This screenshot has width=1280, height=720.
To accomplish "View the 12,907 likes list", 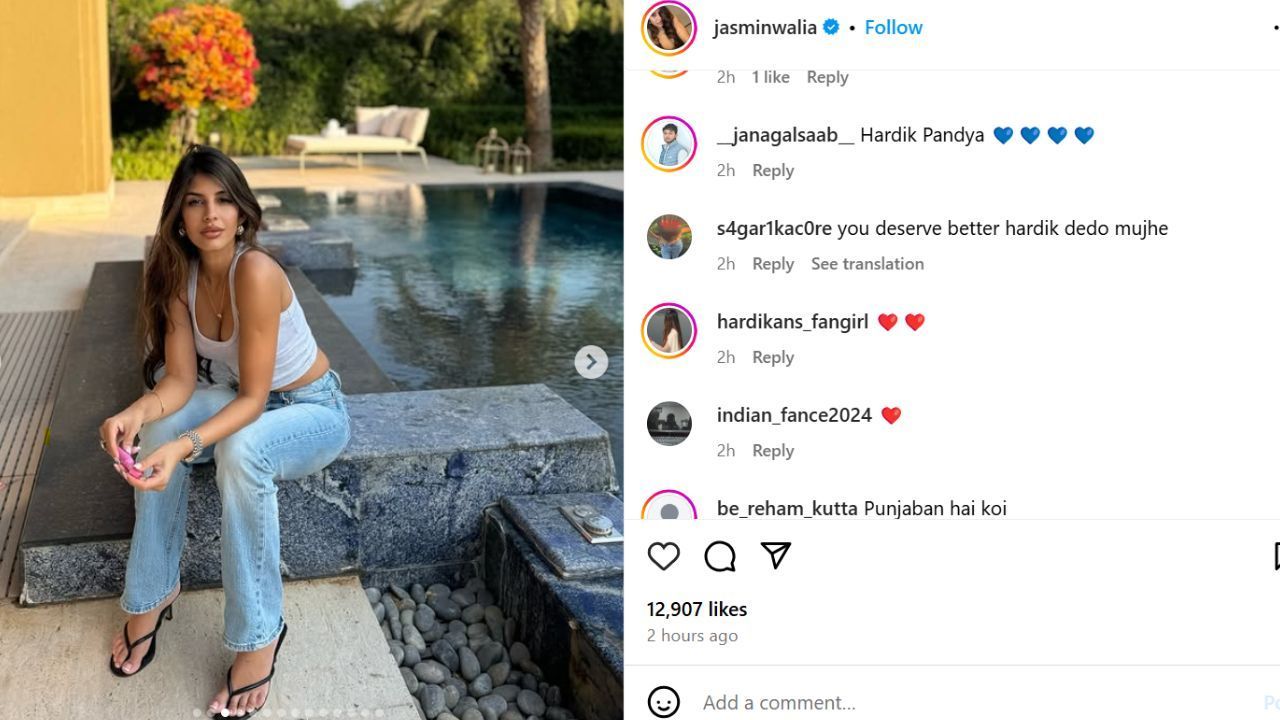I will (697, 609).
